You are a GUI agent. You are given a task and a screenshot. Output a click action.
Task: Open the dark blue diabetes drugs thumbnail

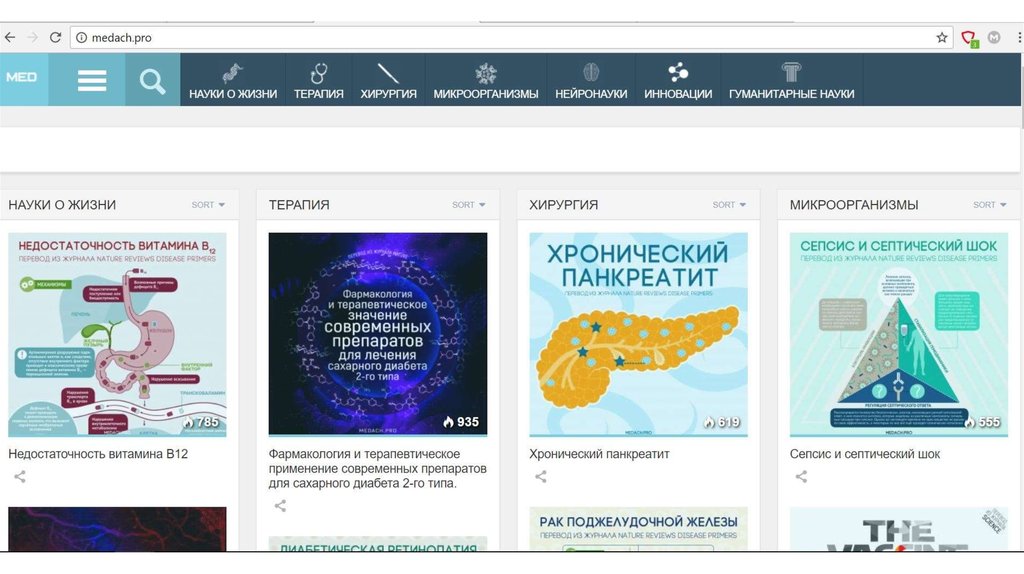(x=377, y=334)
